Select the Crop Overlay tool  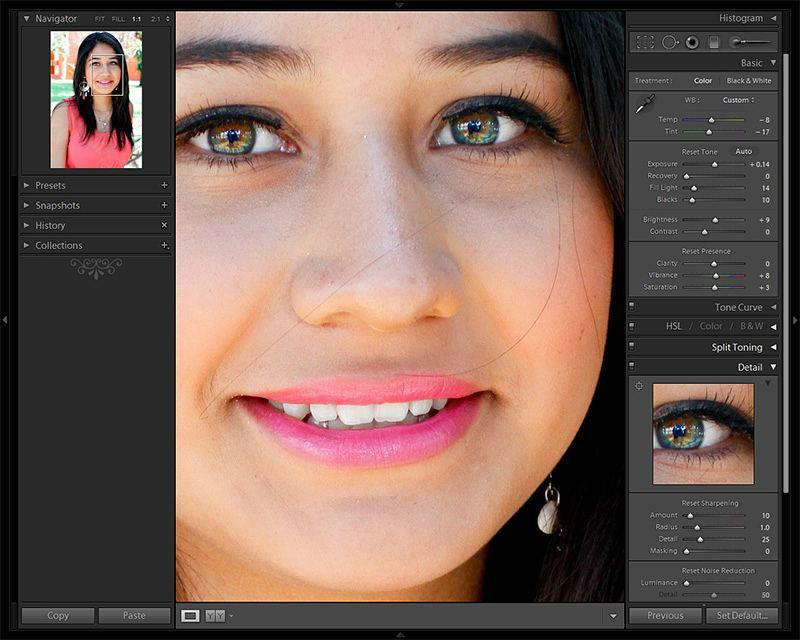[x=645, y=42]
